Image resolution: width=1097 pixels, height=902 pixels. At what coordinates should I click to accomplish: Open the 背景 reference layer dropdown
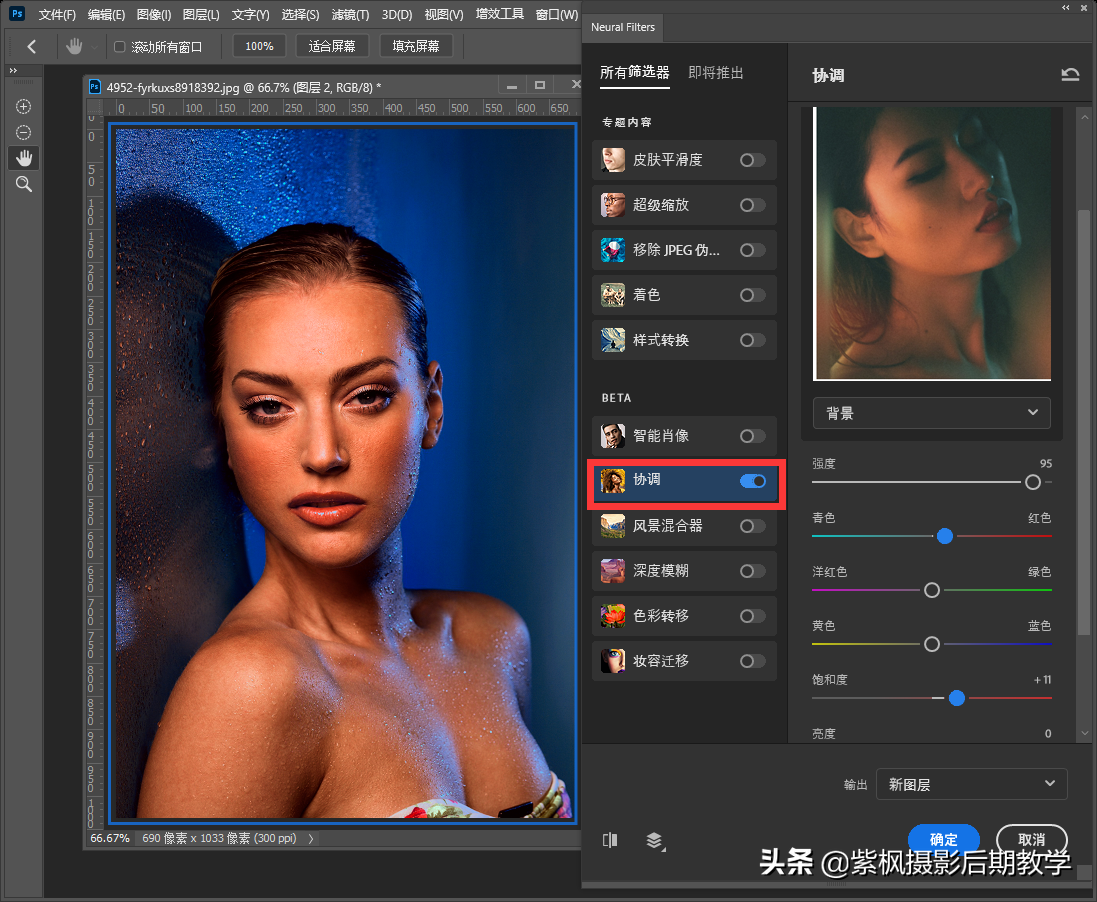[x=932, y=413]
